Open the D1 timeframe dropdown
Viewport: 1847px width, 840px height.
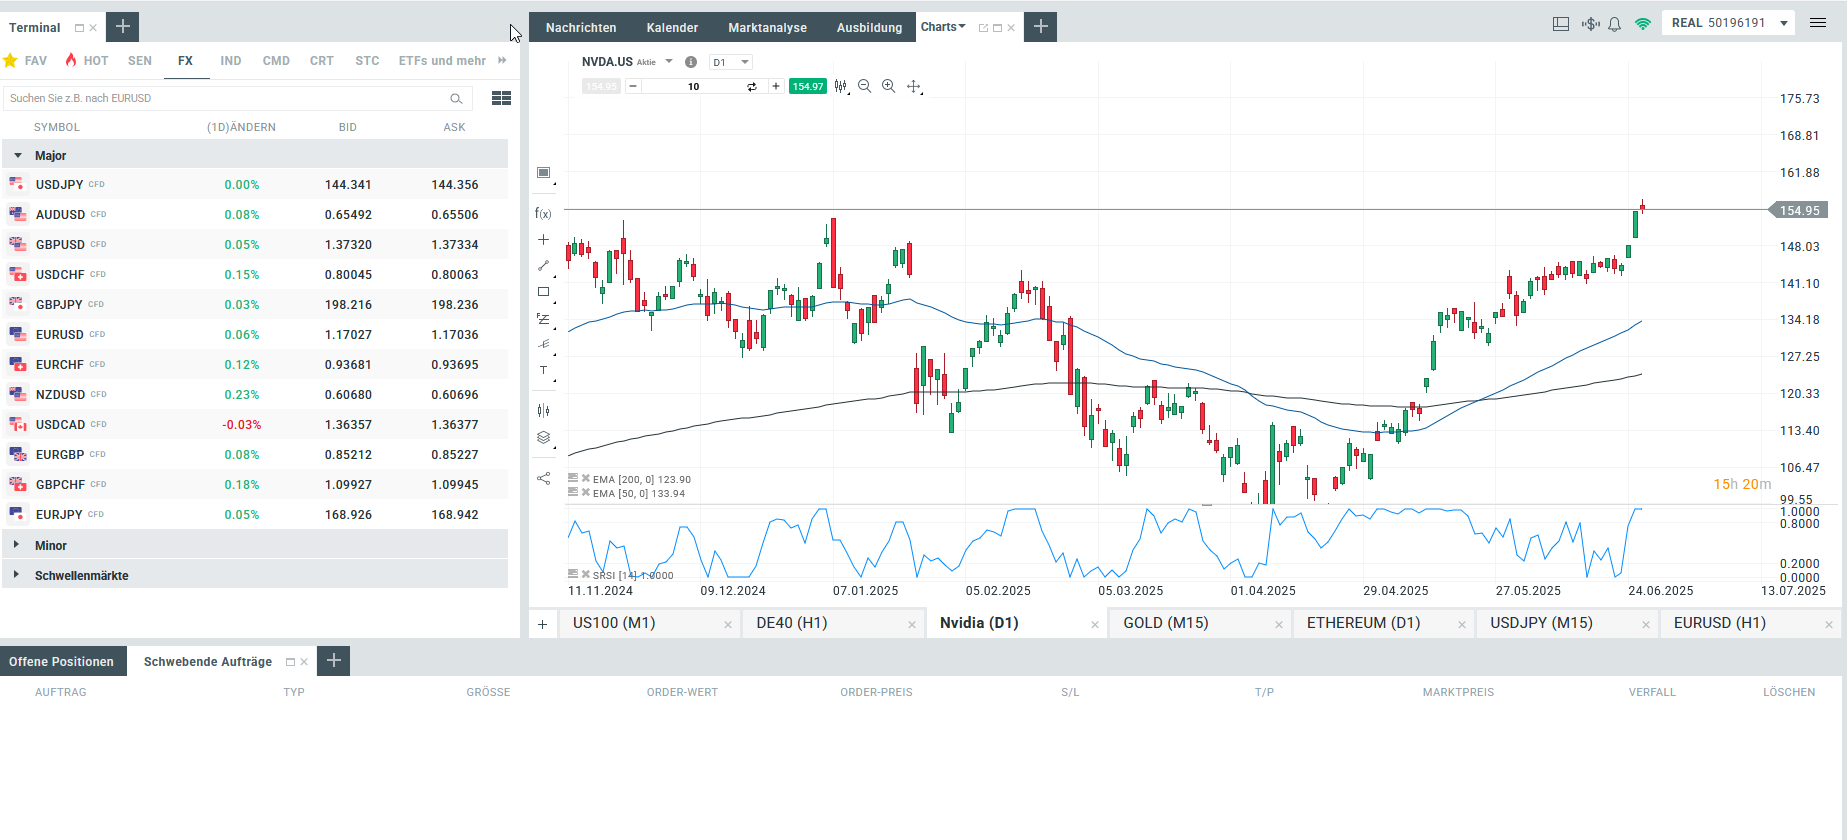[730, 62]
